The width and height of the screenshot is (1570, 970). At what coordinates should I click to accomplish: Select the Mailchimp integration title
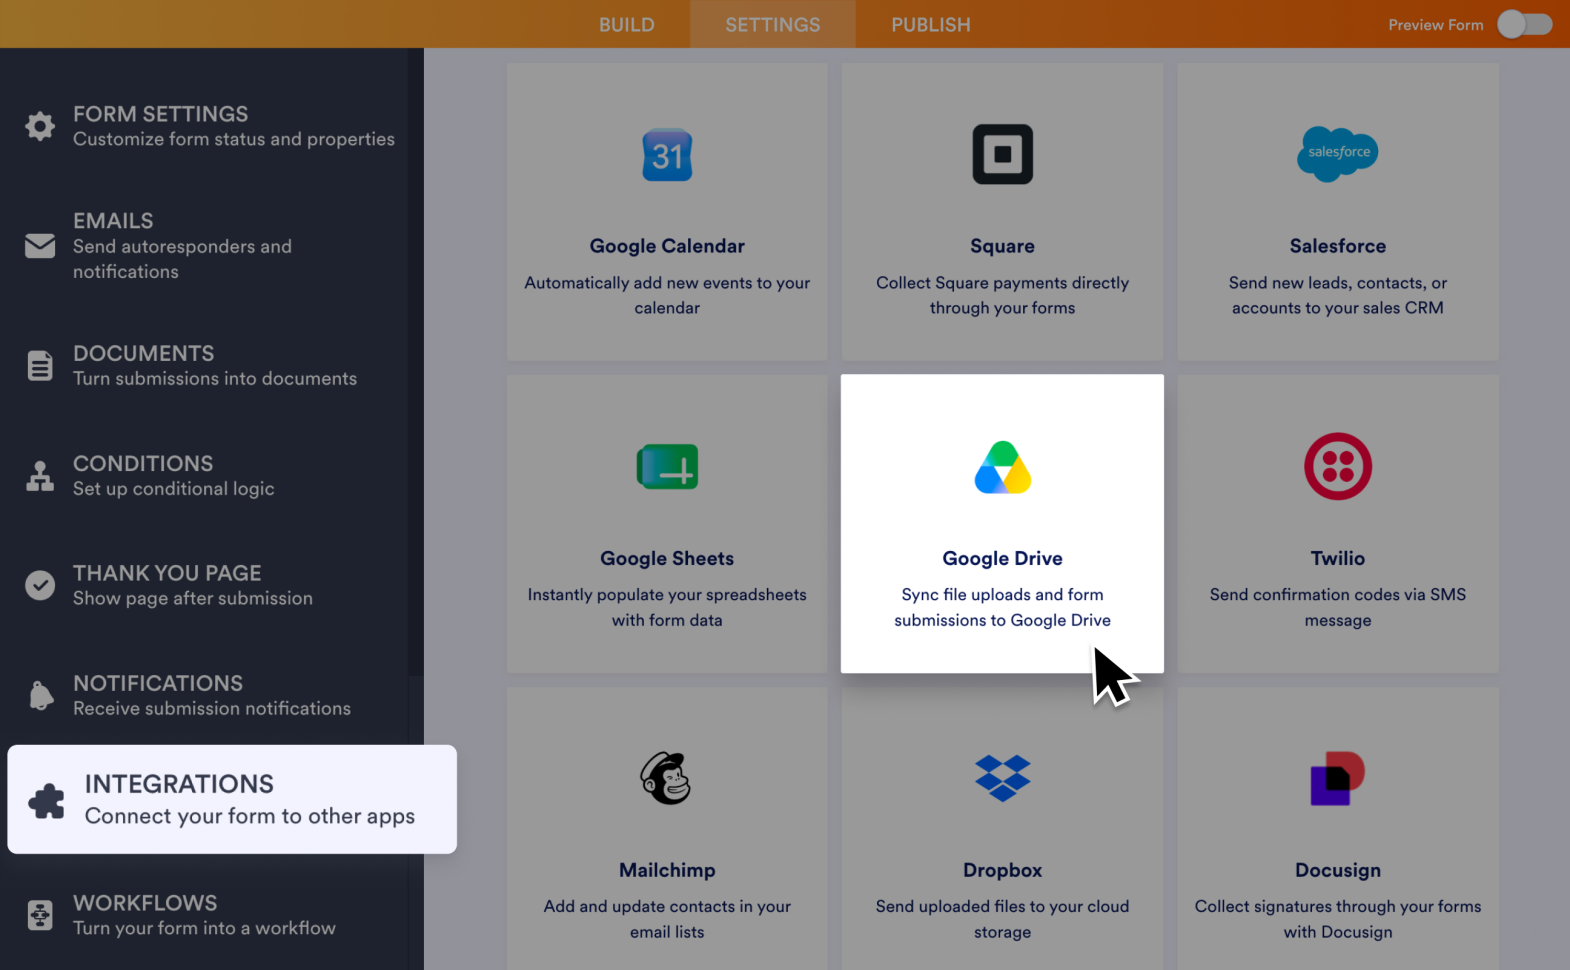(667, 870)
